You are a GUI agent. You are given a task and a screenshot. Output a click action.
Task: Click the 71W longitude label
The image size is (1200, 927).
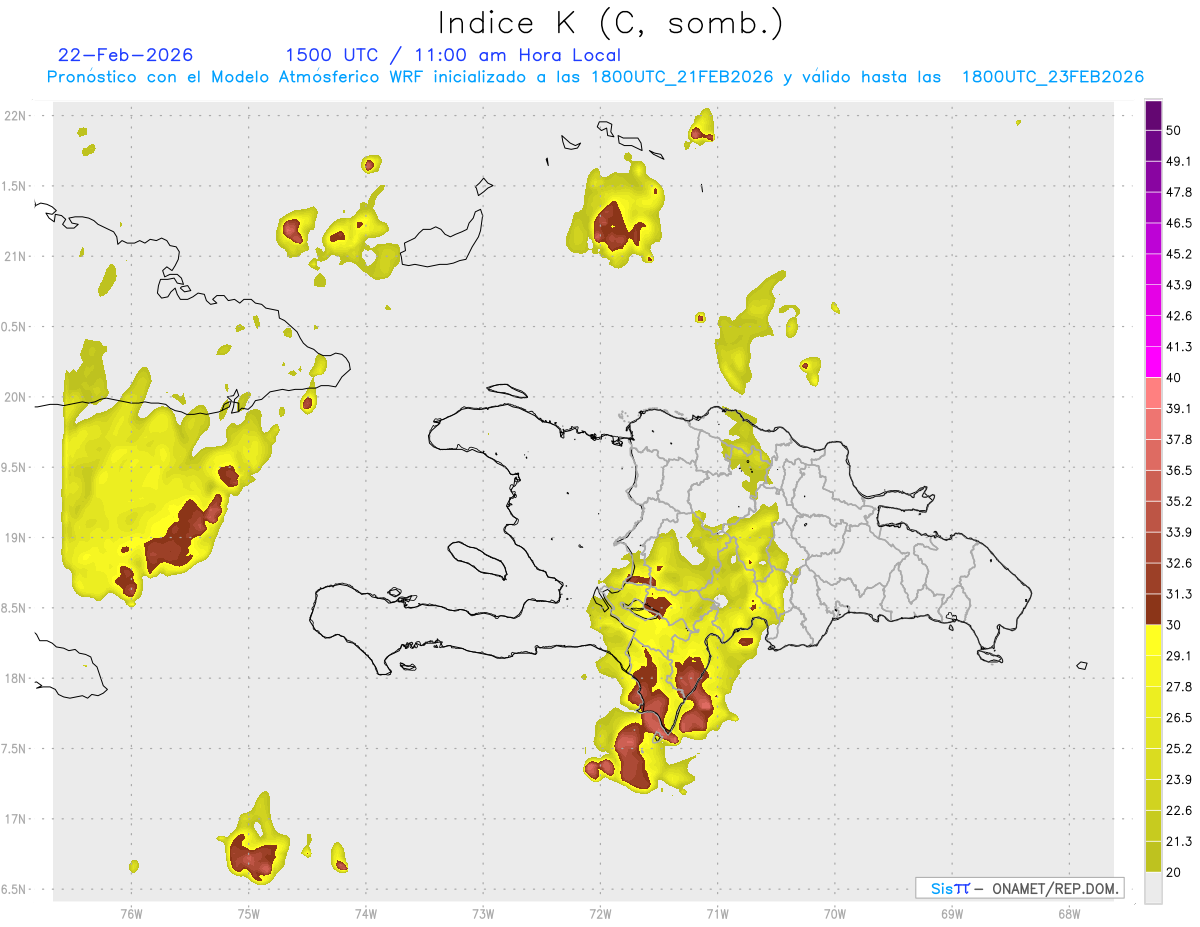(x=717, y=914)
